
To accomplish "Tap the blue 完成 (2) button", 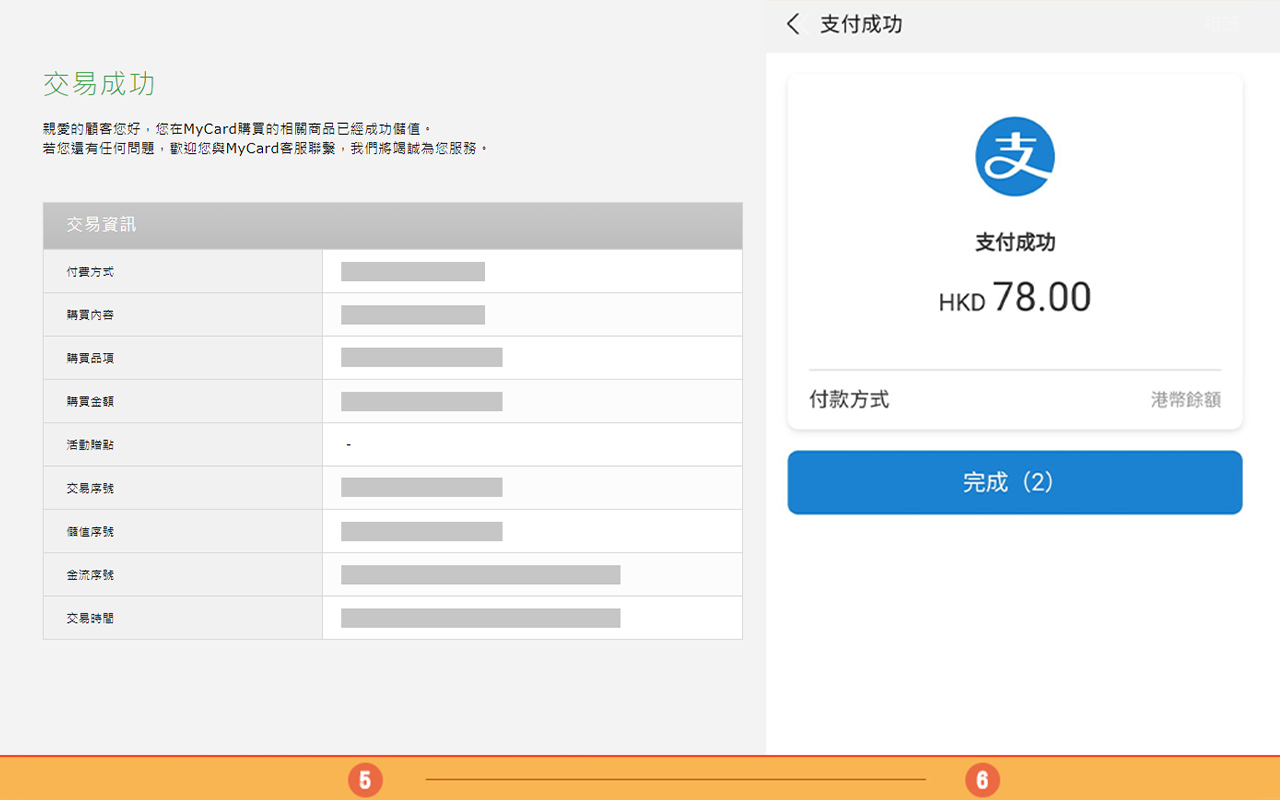I will pyautogui.click(x=1015, y=482).
